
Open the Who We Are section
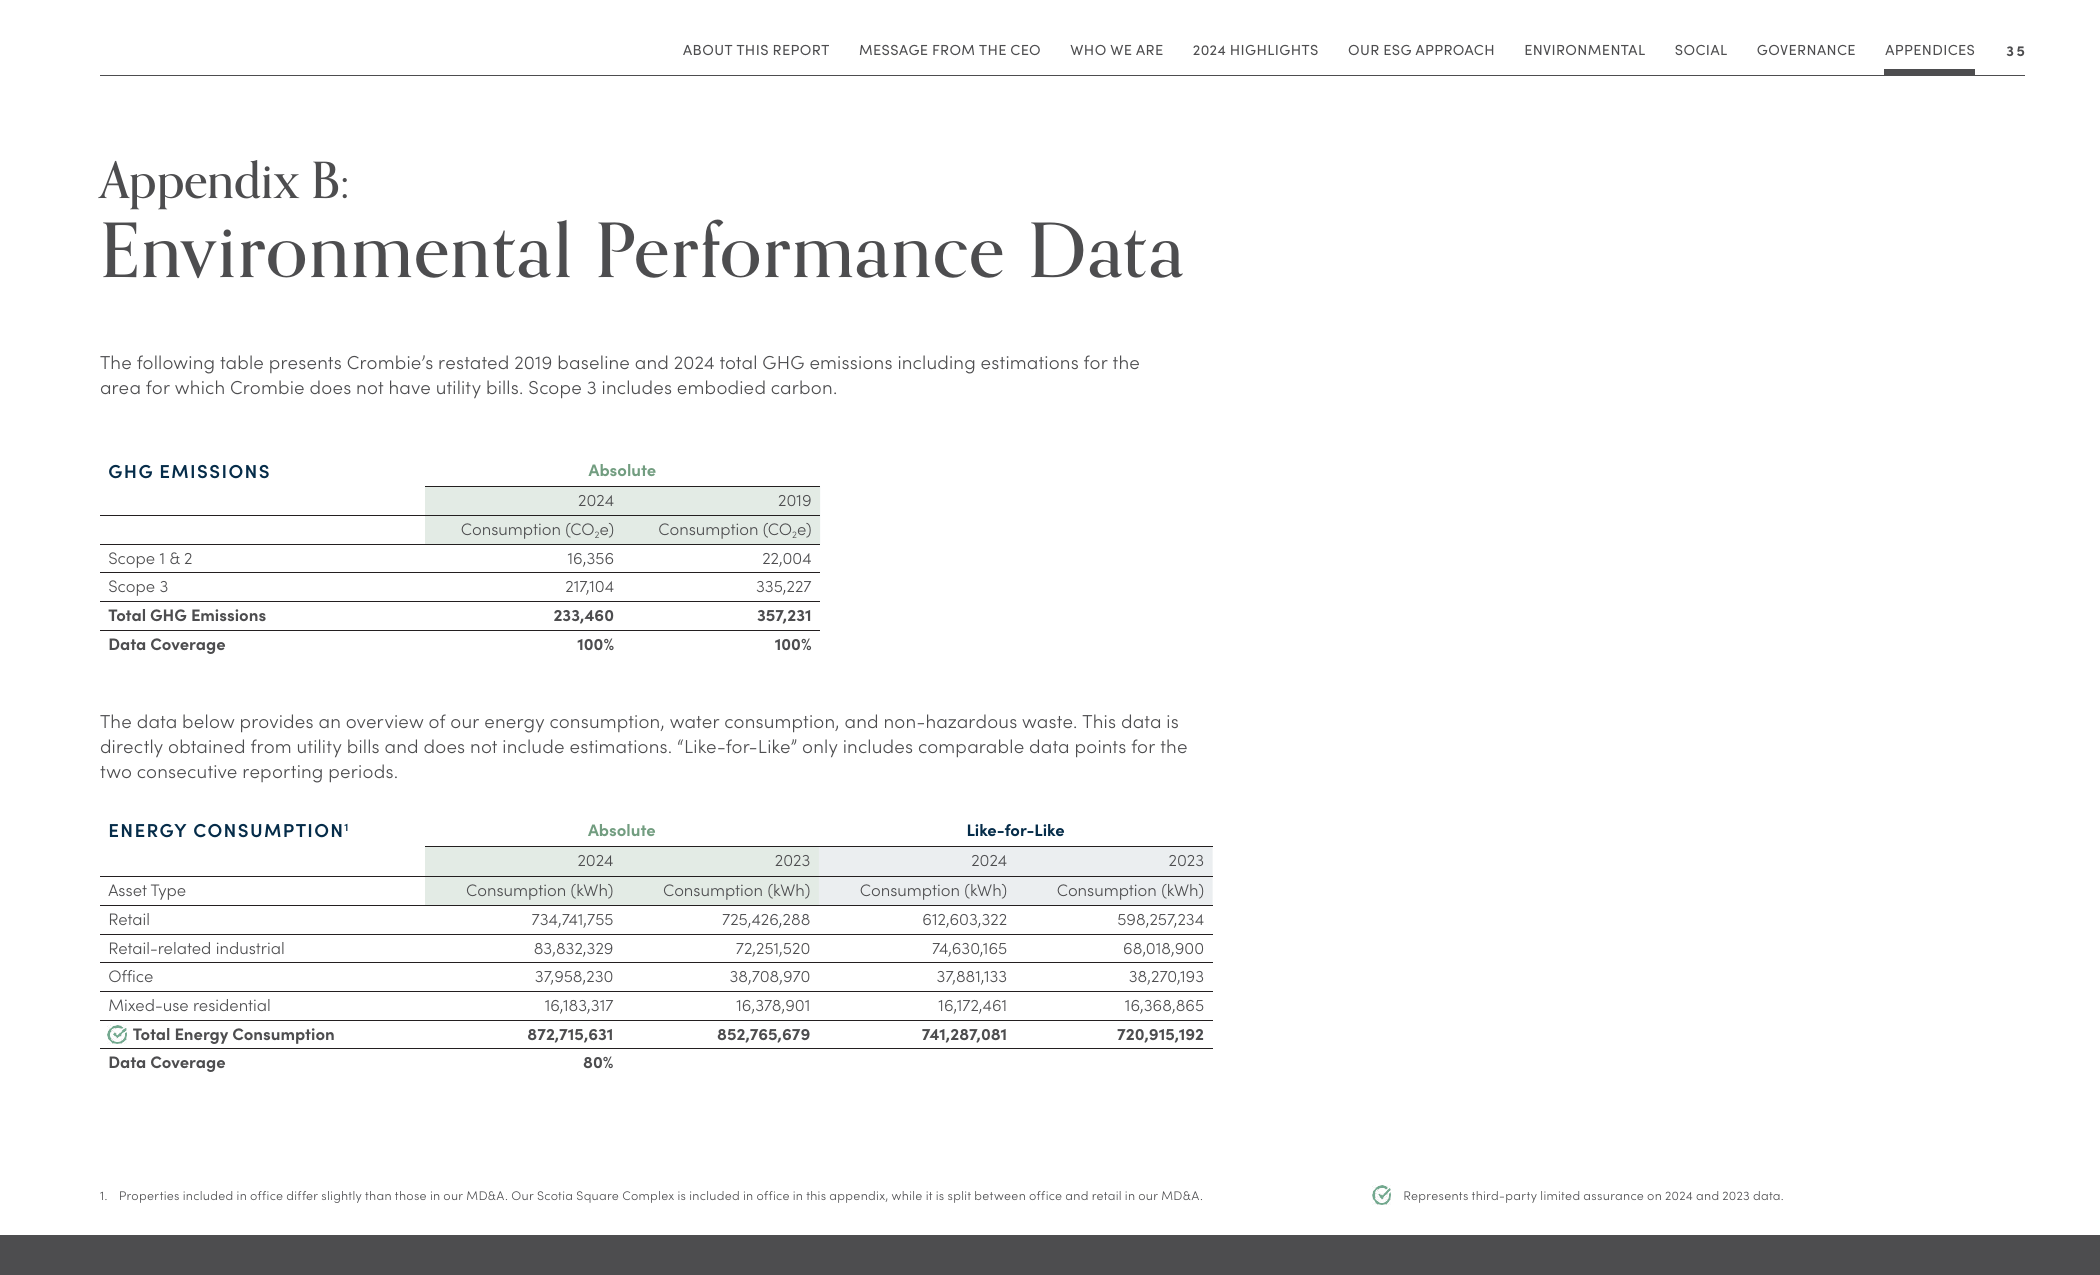click(1116, 50)
